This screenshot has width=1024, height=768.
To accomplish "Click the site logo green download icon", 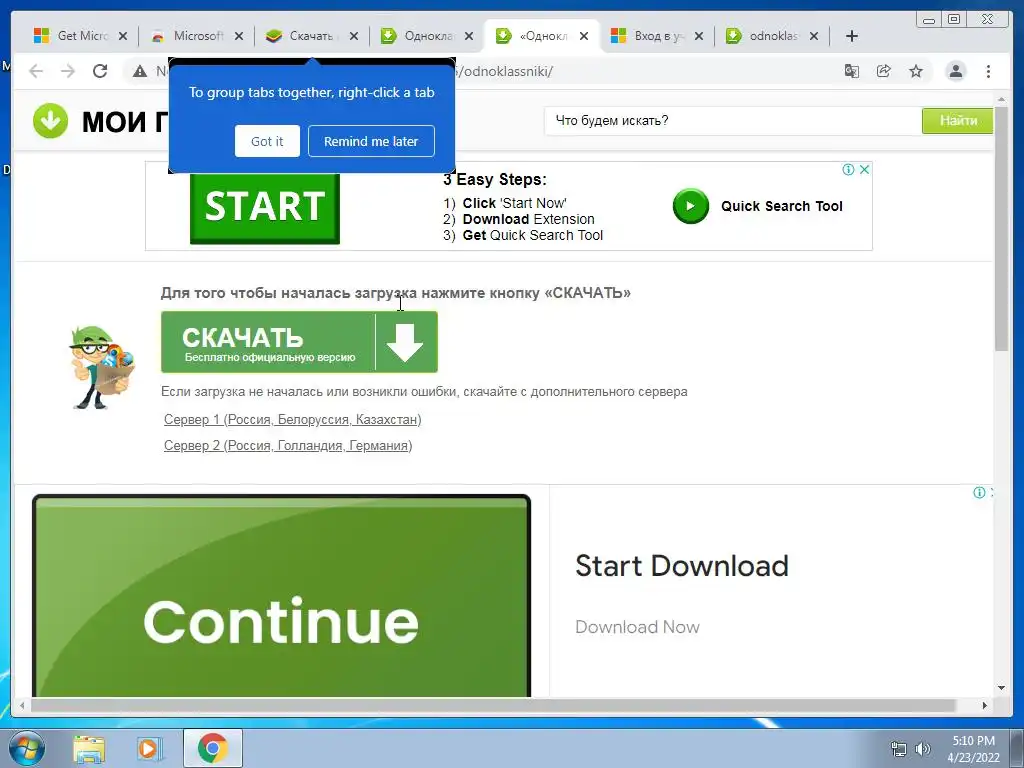I will (x=50, y=121).
